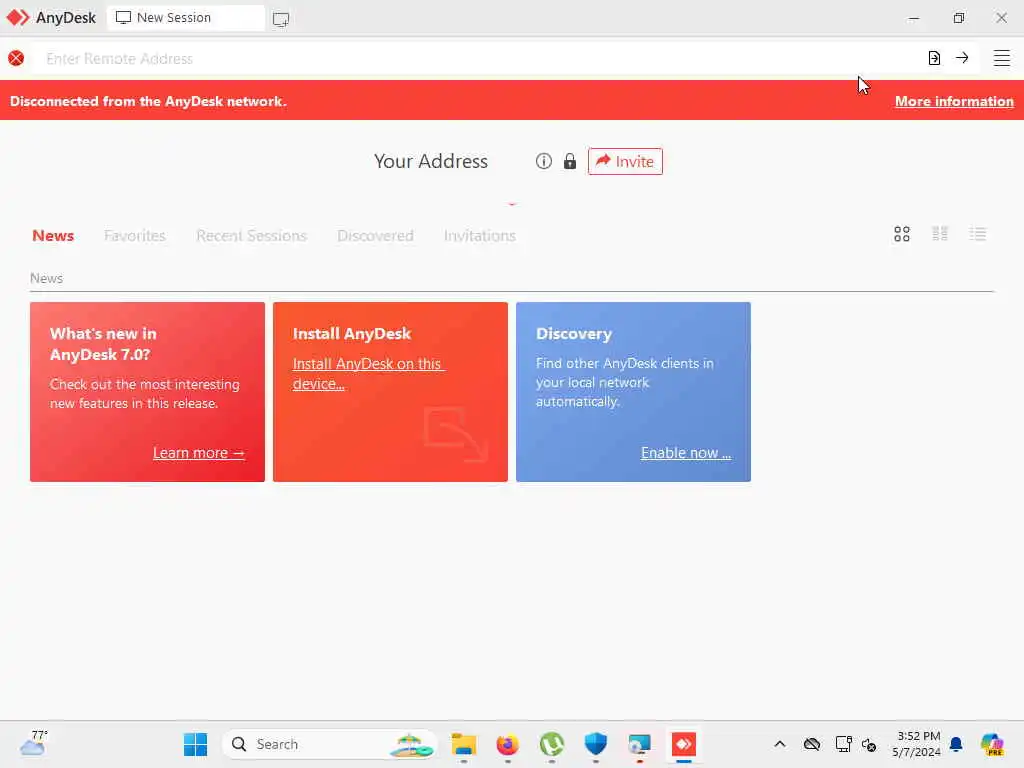Click the Discovery card title
Viewport: 1024px width, 768px height.
pos(574,334)
